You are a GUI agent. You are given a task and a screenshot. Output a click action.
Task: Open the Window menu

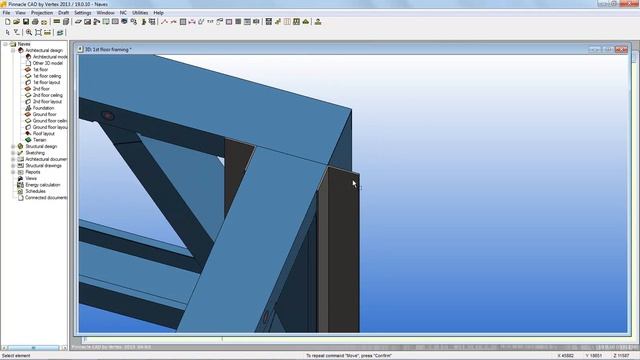[105, 13]
